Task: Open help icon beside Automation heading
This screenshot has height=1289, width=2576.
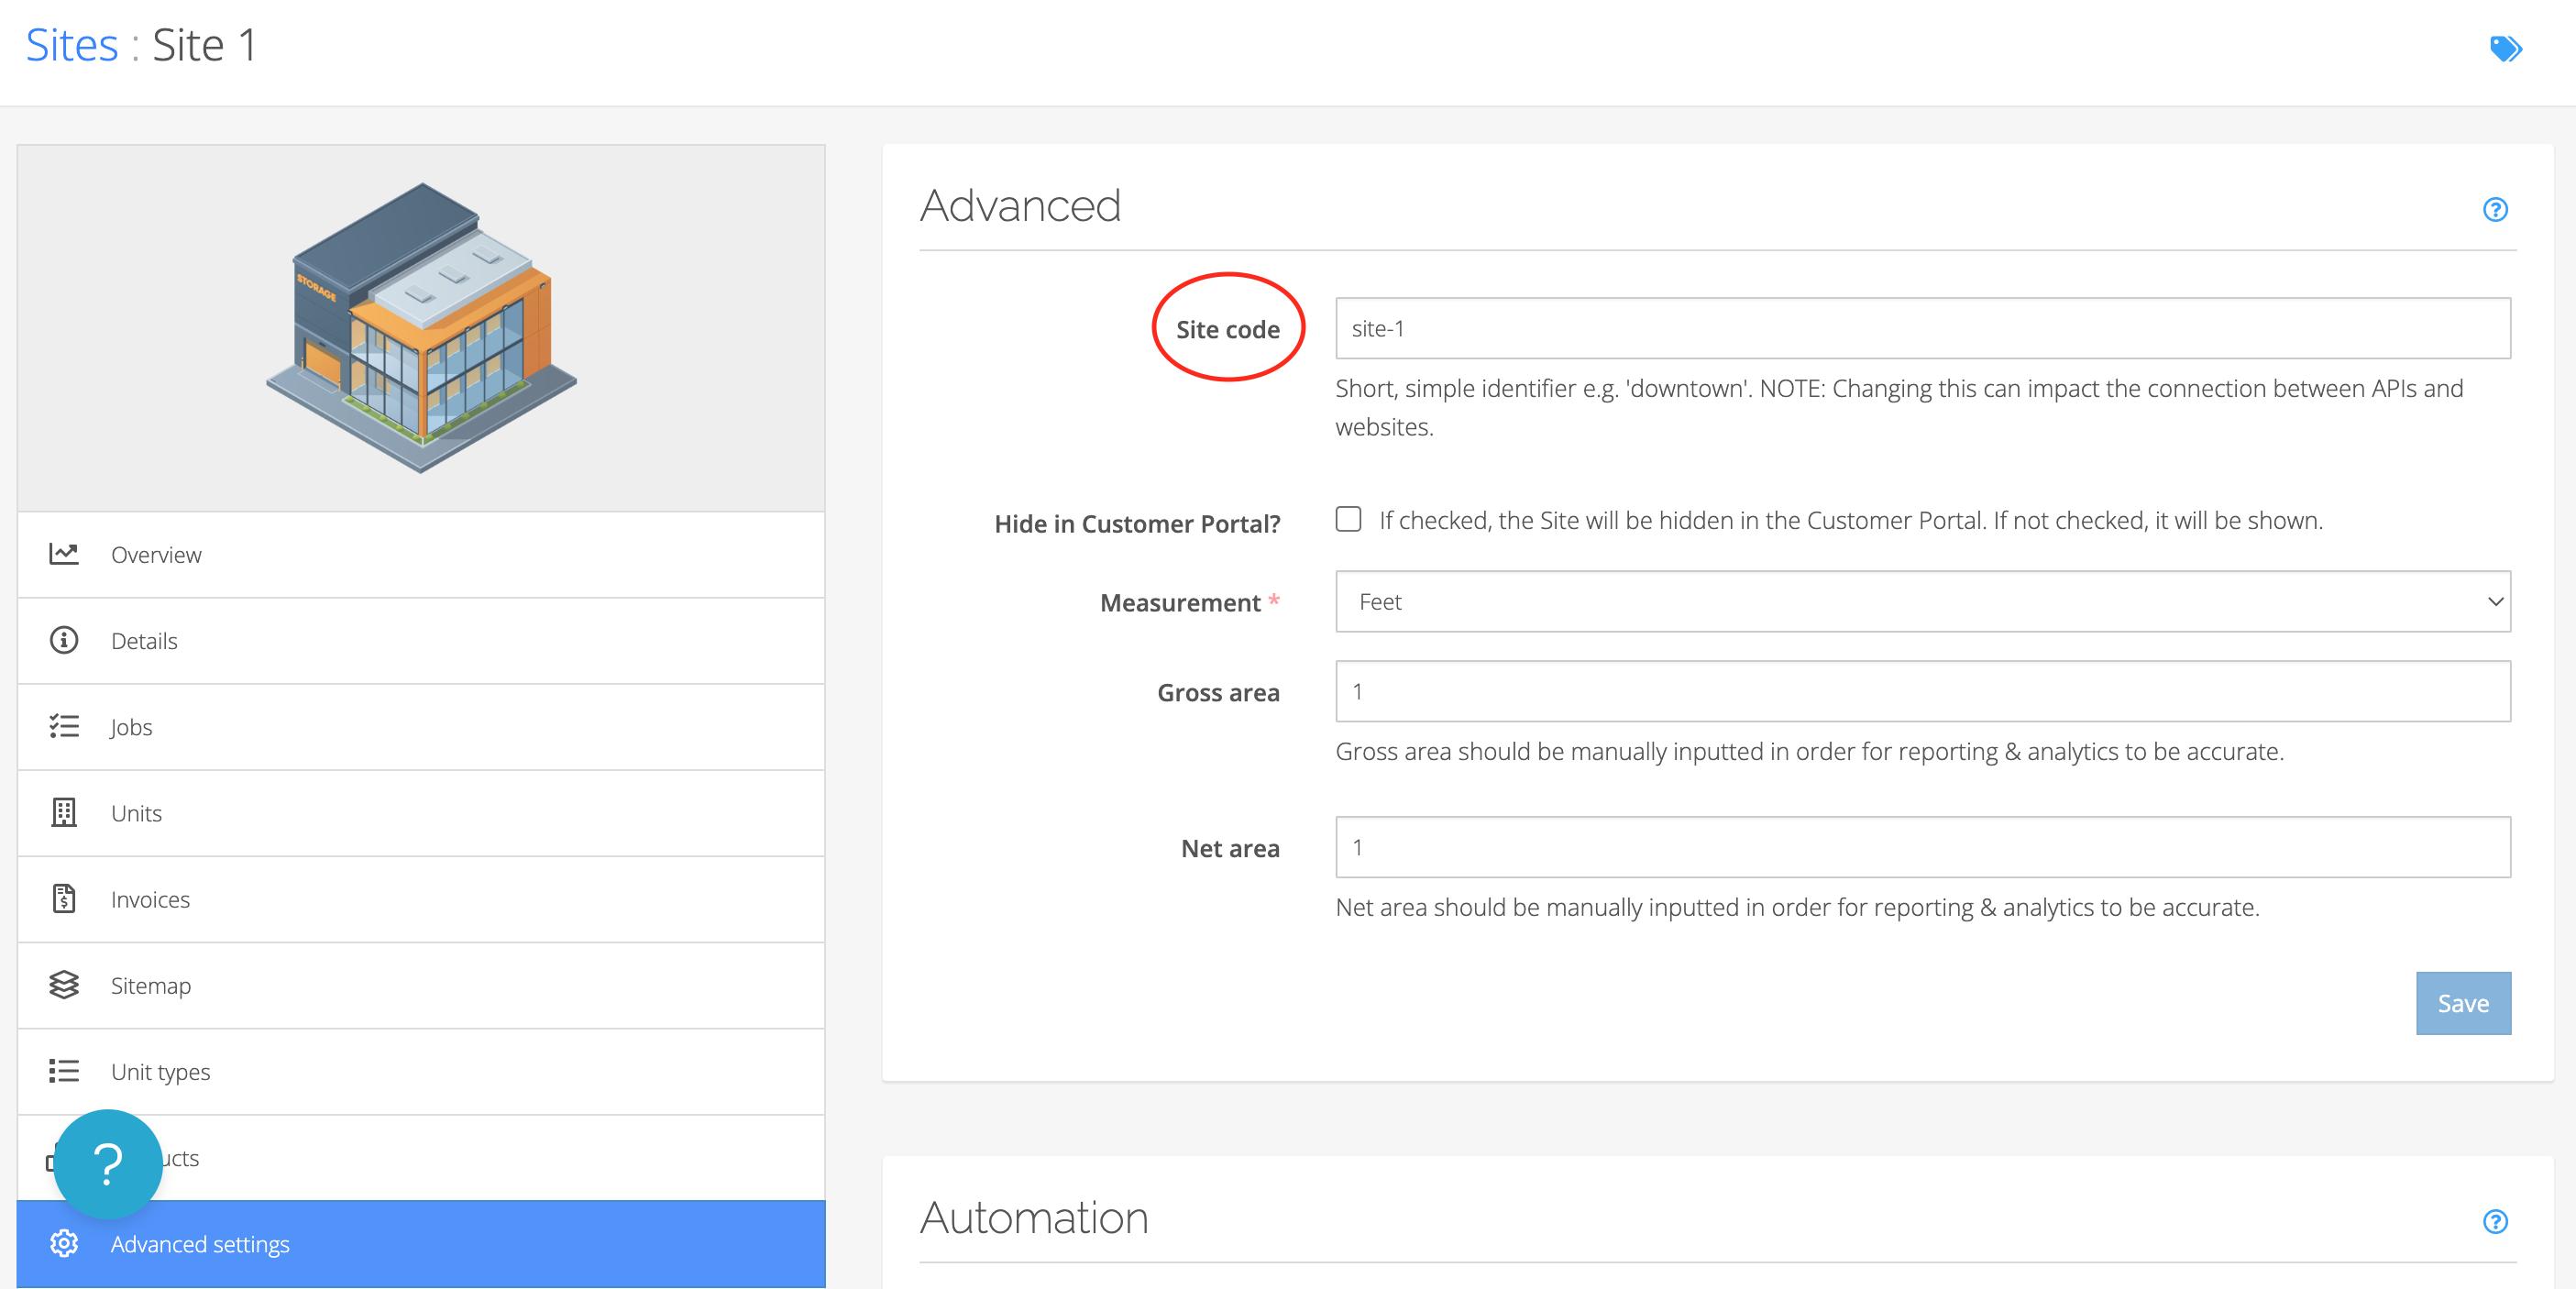Action: click(2495, 1221)
